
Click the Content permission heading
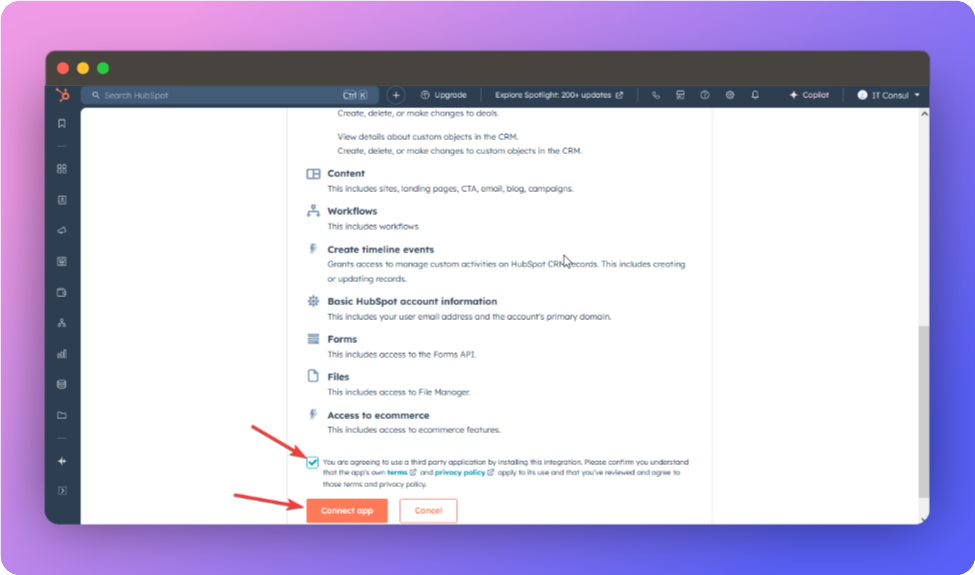coord(346,173)
